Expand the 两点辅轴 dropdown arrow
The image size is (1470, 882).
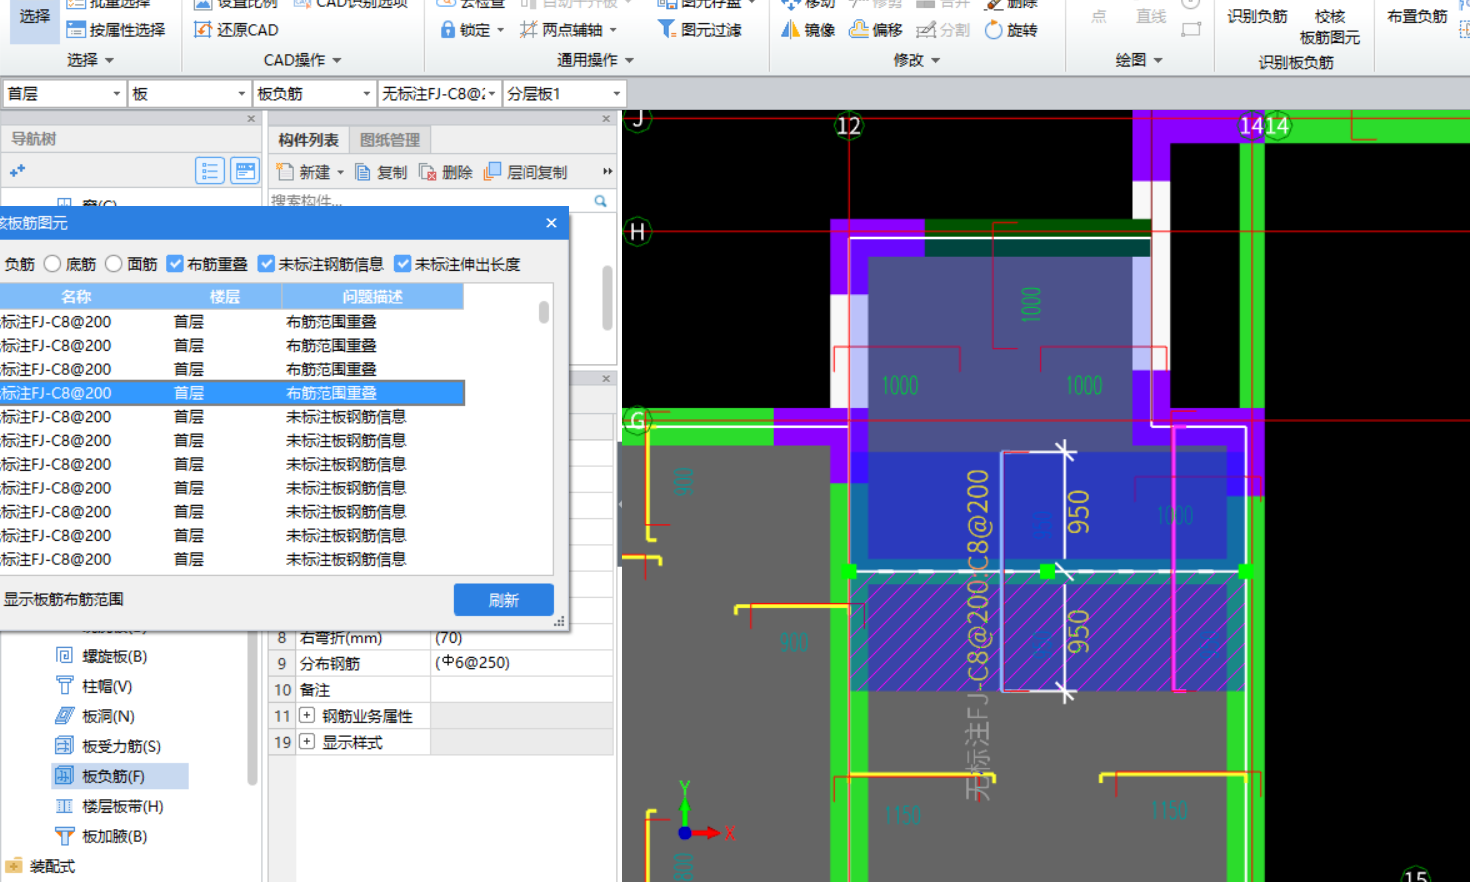point(613,30)
